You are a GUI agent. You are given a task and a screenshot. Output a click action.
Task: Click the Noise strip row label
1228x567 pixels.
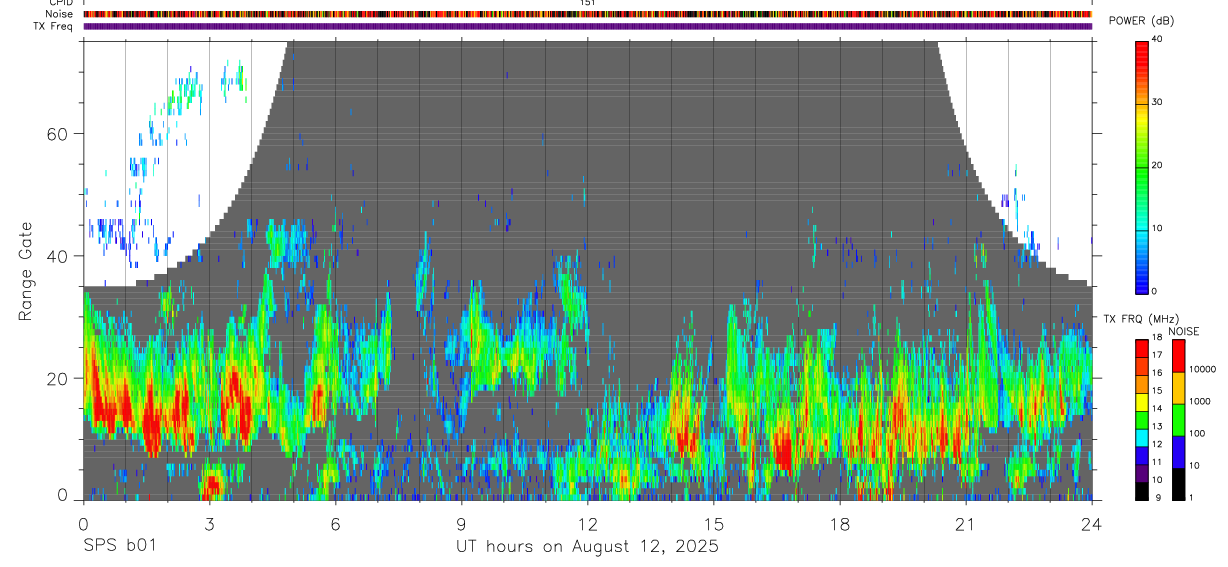click(x=61, y=14)
